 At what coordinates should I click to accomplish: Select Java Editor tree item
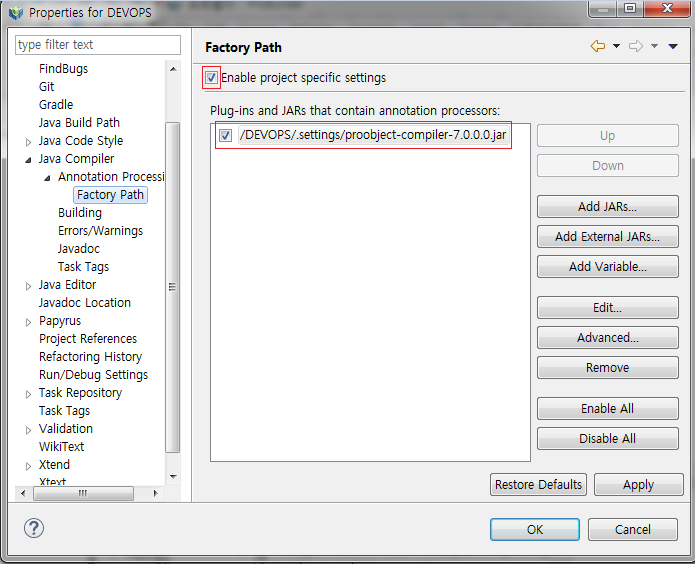(67, 285)
